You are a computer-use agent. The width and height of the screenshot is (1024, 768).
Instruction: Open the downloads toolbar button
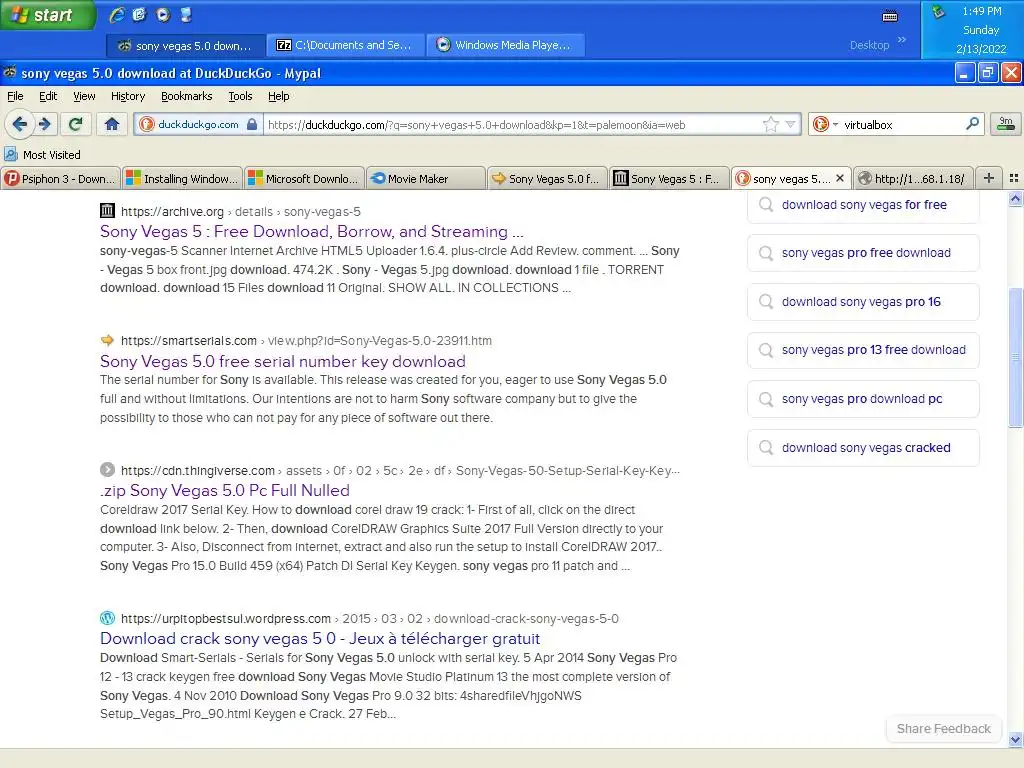[1006, 124]
